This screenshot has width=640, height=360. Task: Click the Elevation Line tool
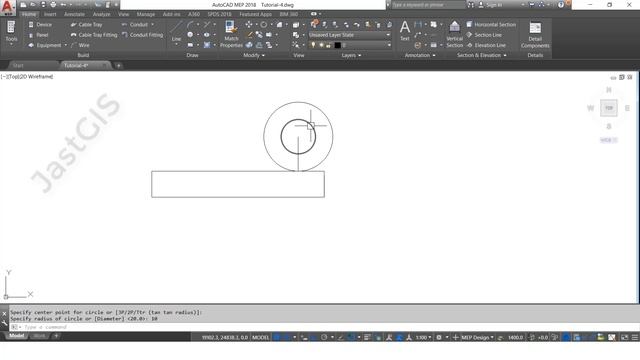click(x=486, y=45)
